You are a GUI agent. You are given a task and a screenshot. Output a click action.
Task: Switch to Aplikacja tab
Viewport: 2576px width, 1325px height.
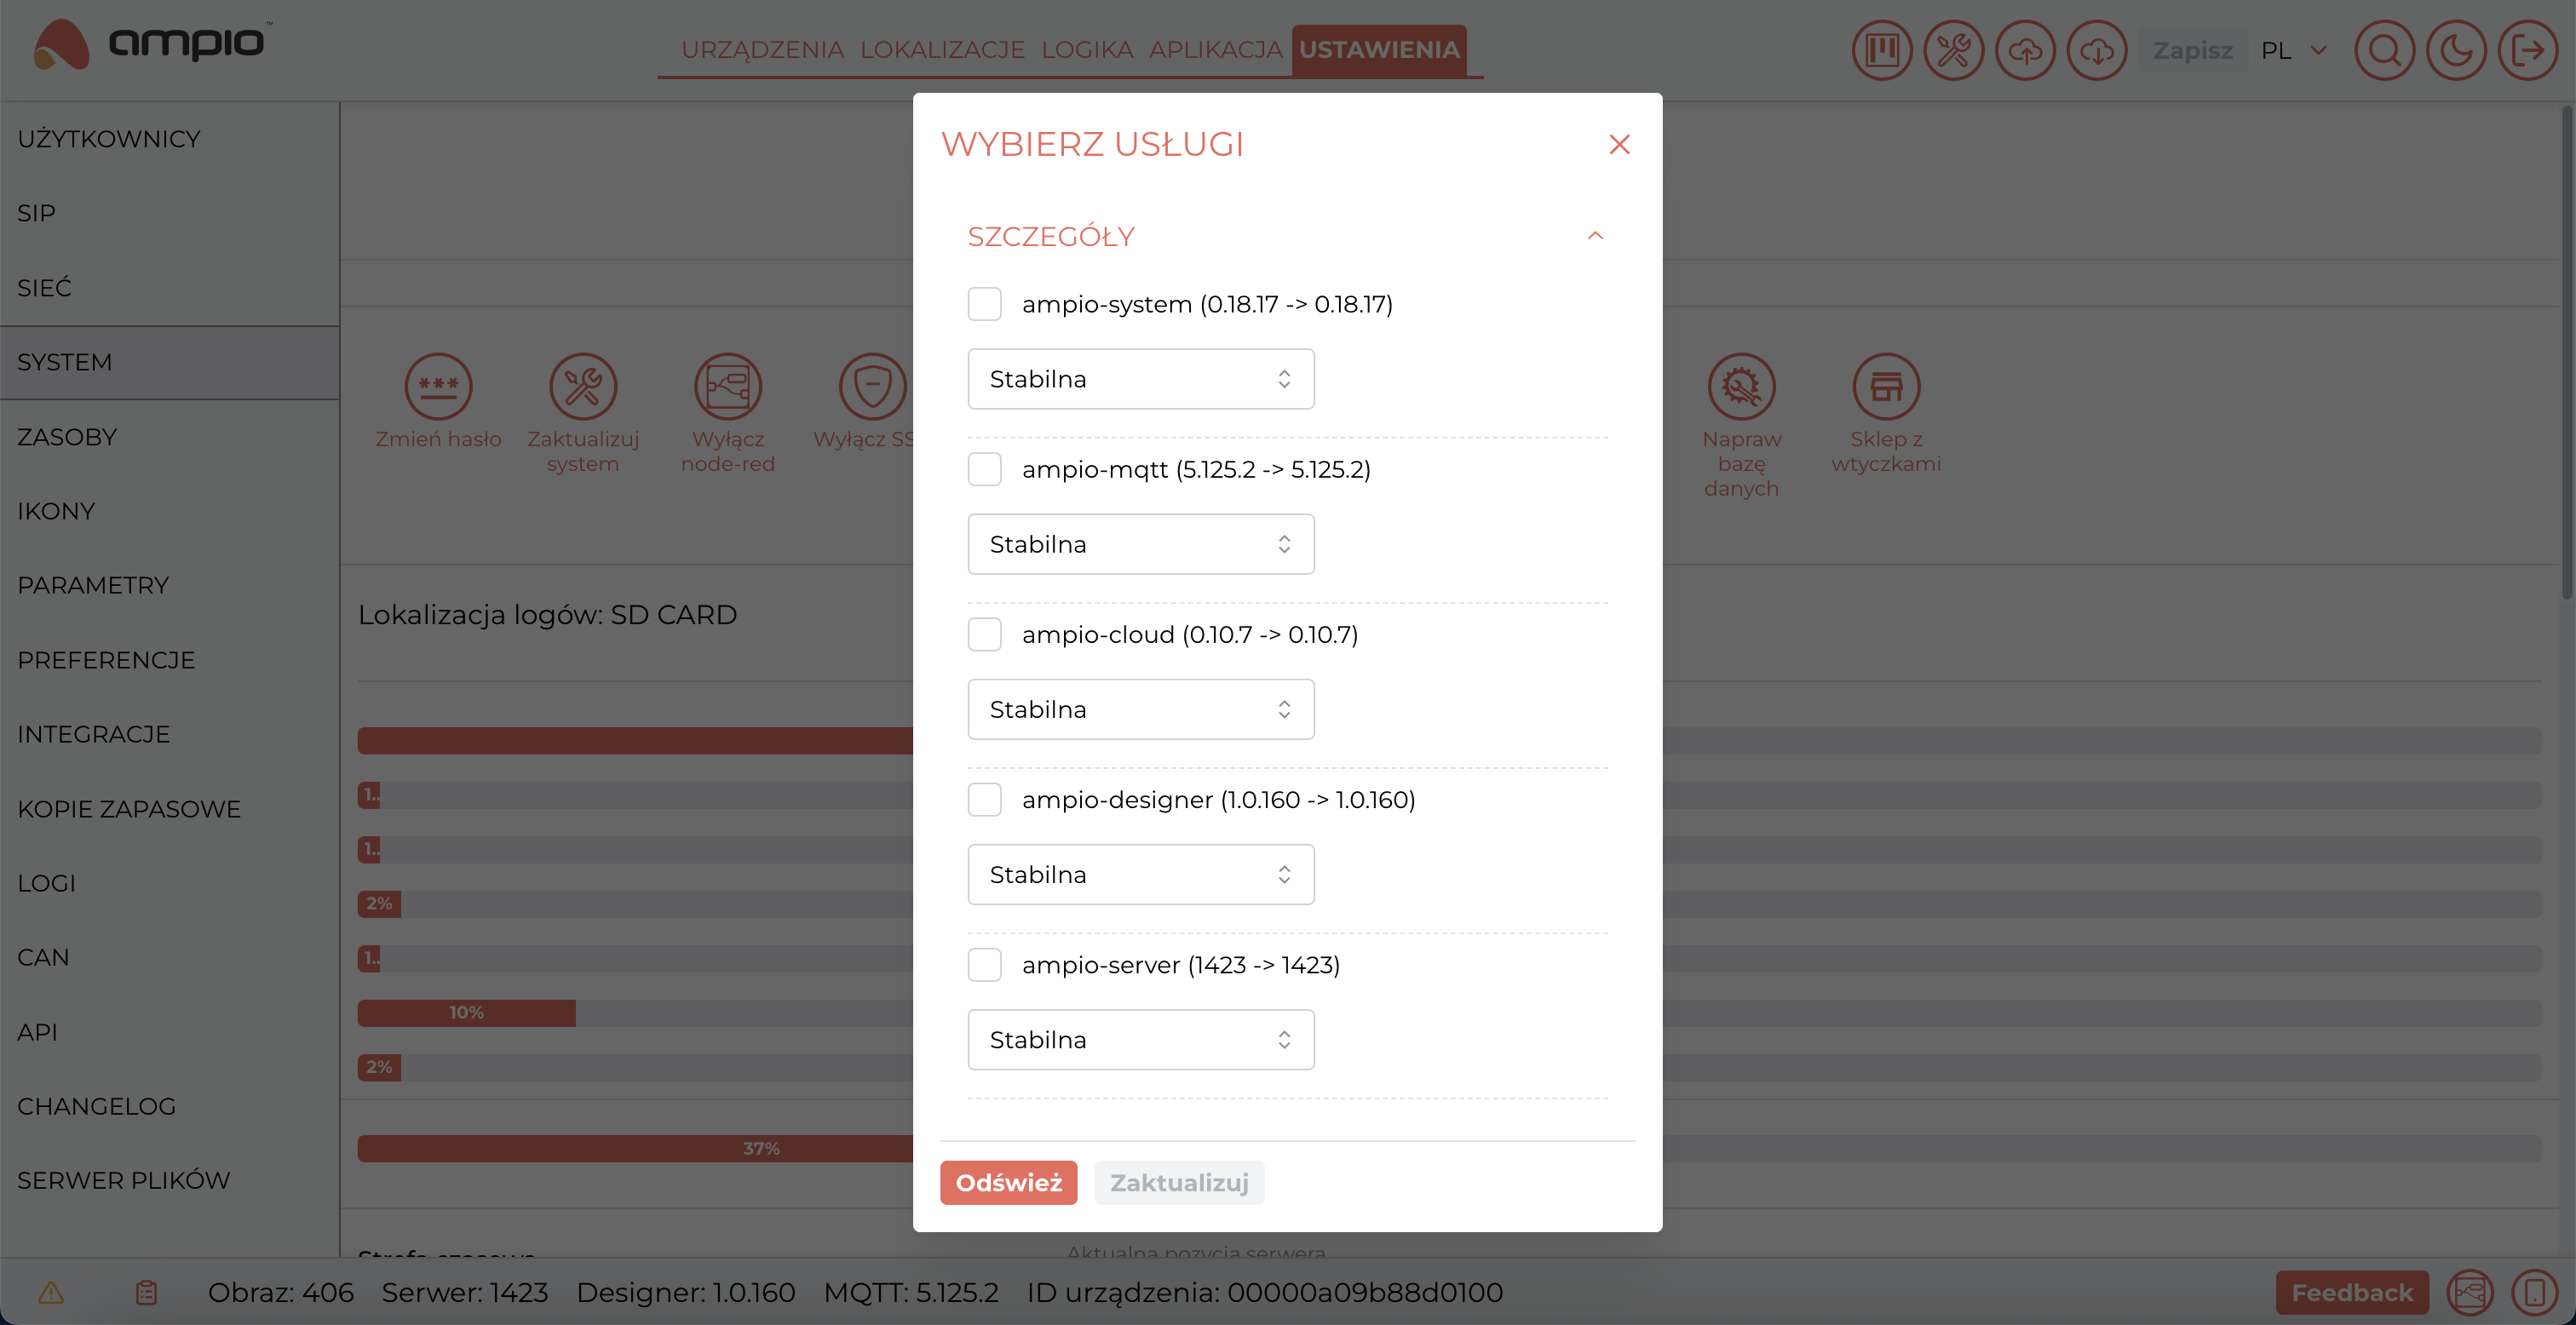1215,49
